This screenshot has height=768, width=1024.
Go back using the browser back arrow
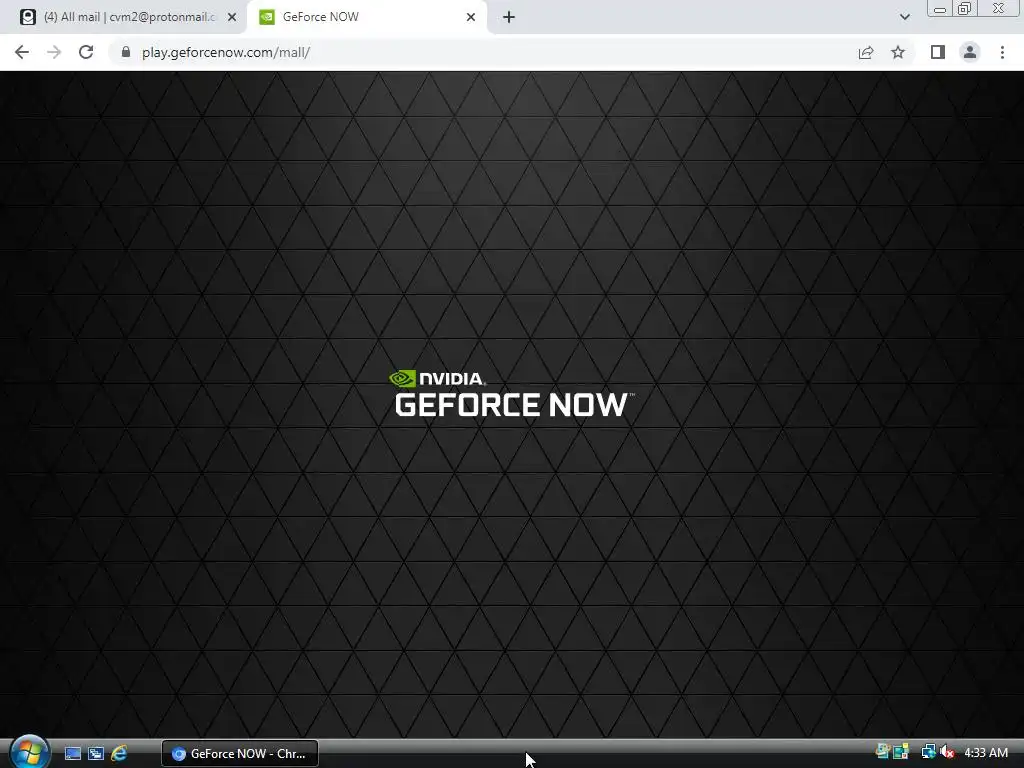[x=22, y=52]
